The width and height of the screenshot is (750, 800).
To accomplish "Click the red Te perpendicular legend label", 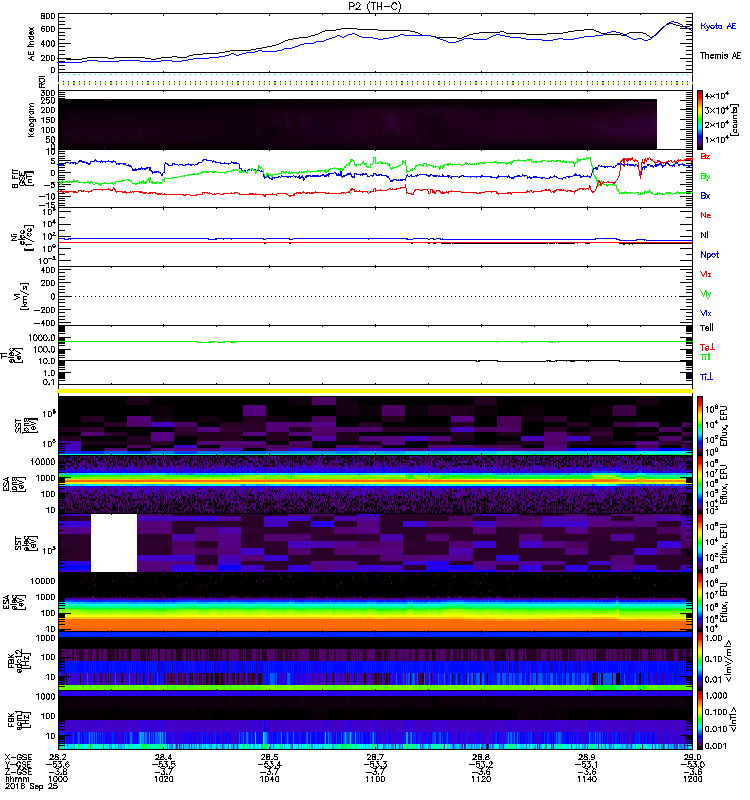I will click(707, 347).
